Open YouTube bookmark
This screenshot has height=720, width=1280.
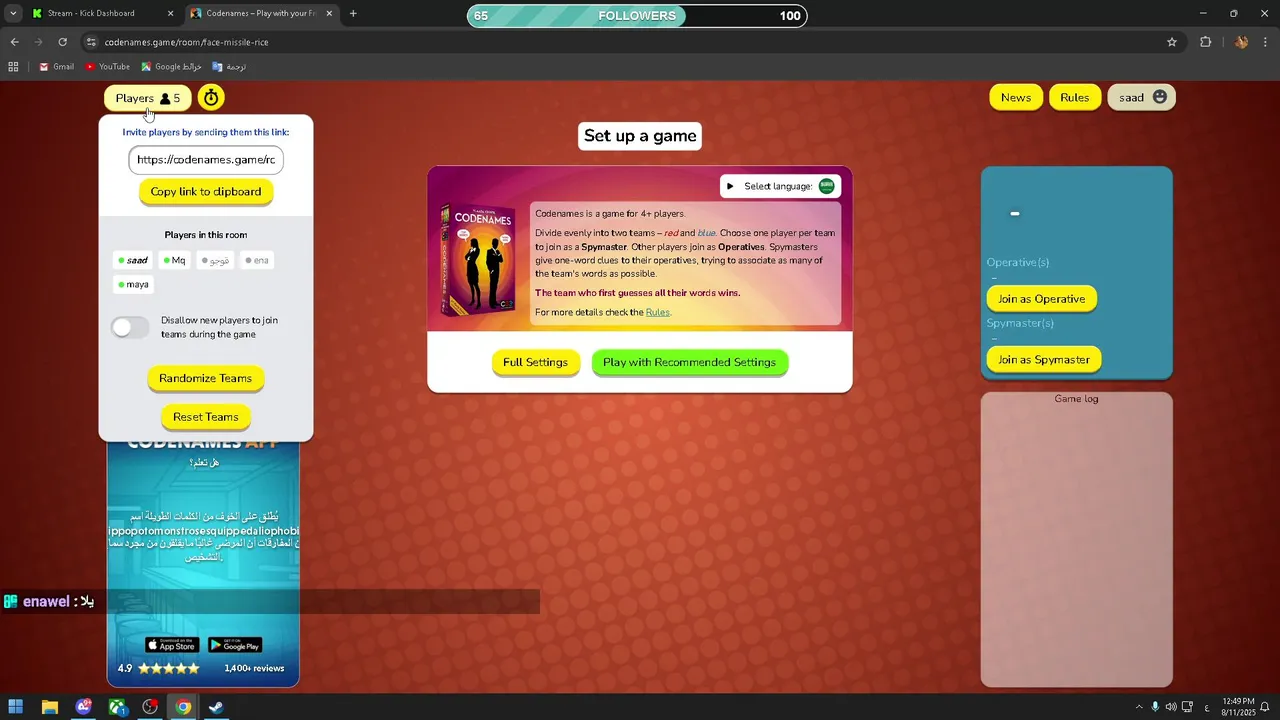coord(108,67)
